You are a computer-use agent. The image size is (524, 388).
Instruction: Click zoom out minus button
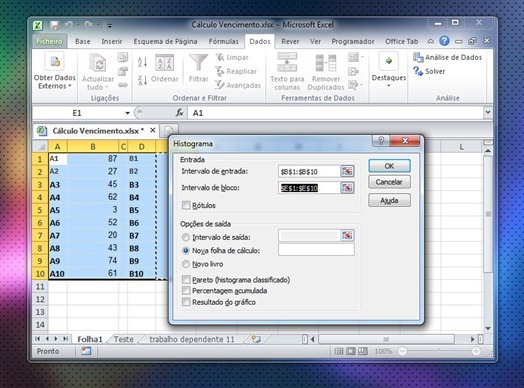coord(402,351)
